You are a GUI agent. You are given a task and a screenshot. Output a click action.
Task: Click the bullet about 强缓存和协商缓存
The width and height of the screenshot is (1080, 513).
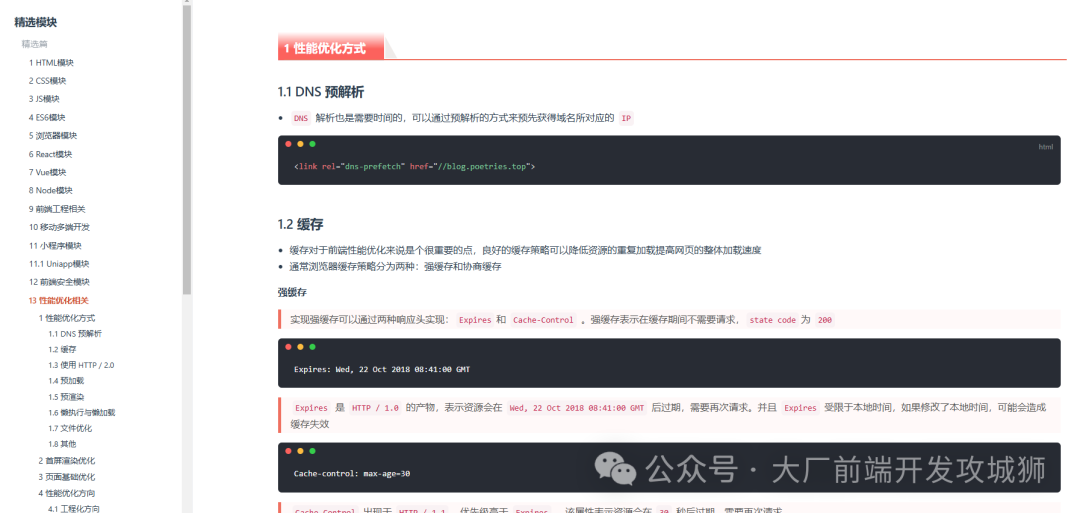coord(395,266)
